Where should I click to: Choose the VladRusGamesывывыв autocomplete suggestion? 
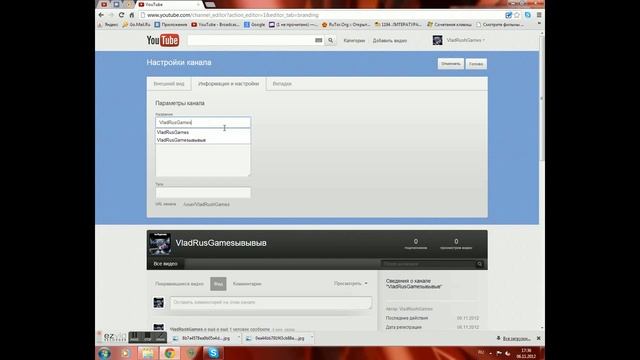tap(203, 140)
